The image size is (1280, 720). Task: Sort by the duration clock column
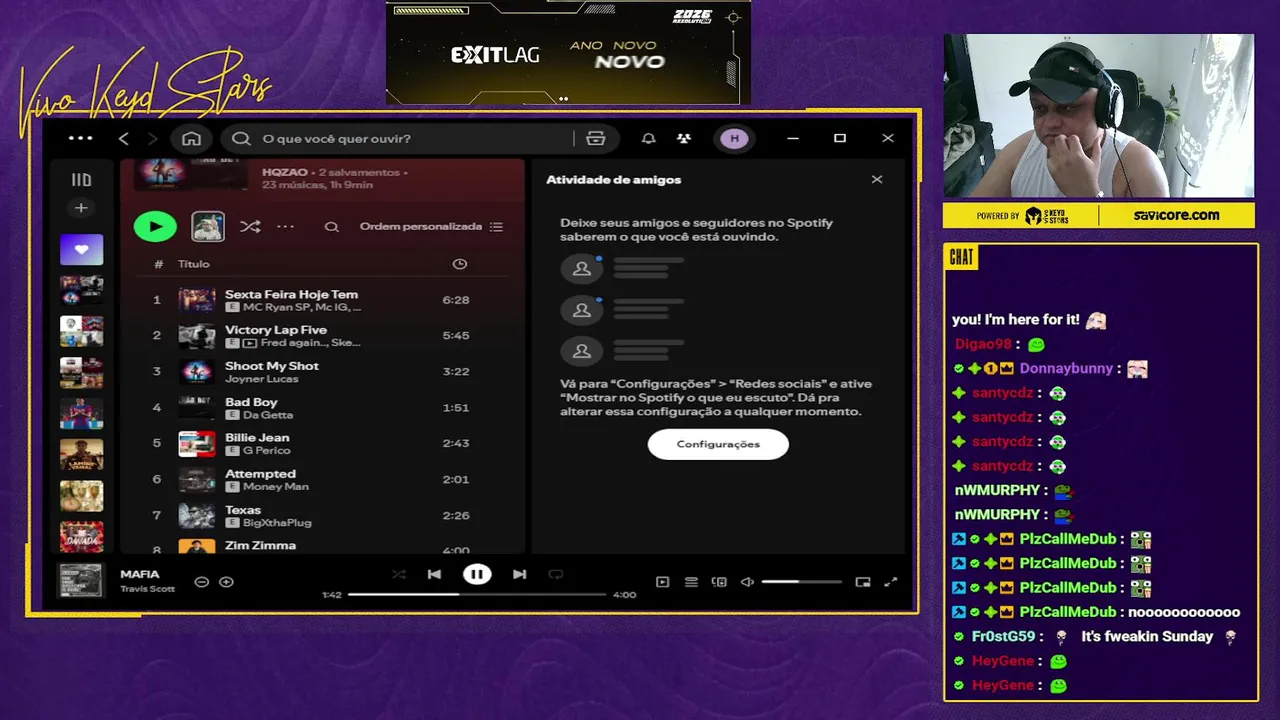coord(459,264)
